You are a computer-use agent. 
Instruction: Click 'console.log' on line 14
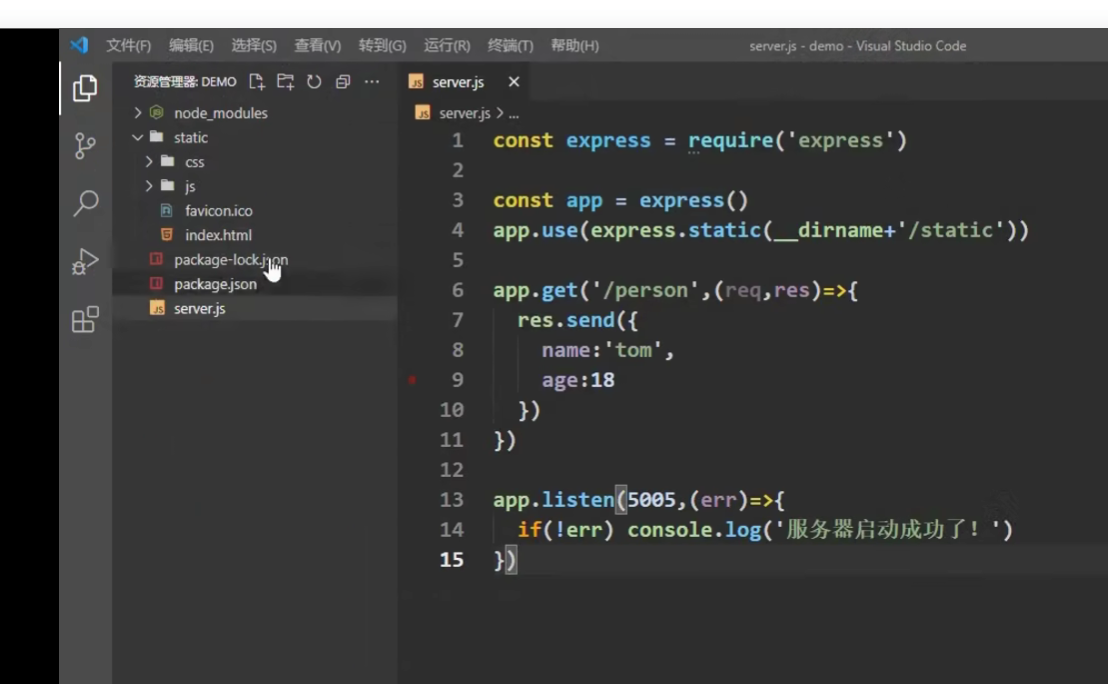[694, 530]
